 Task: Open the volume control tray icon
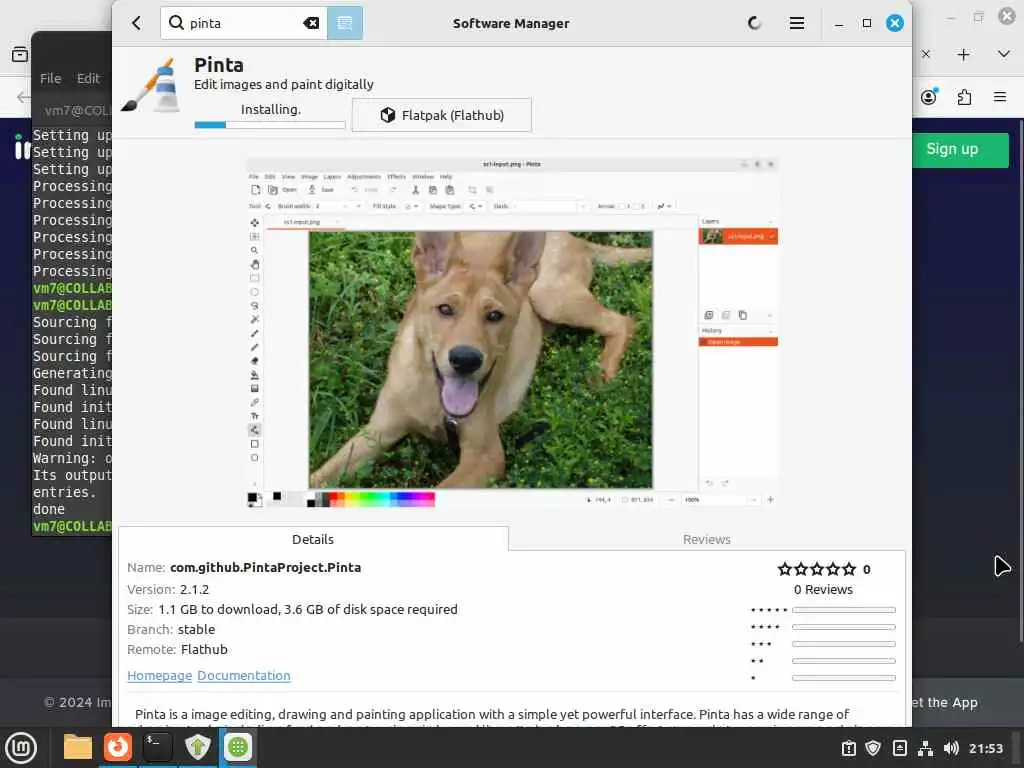tap(951, 748)
